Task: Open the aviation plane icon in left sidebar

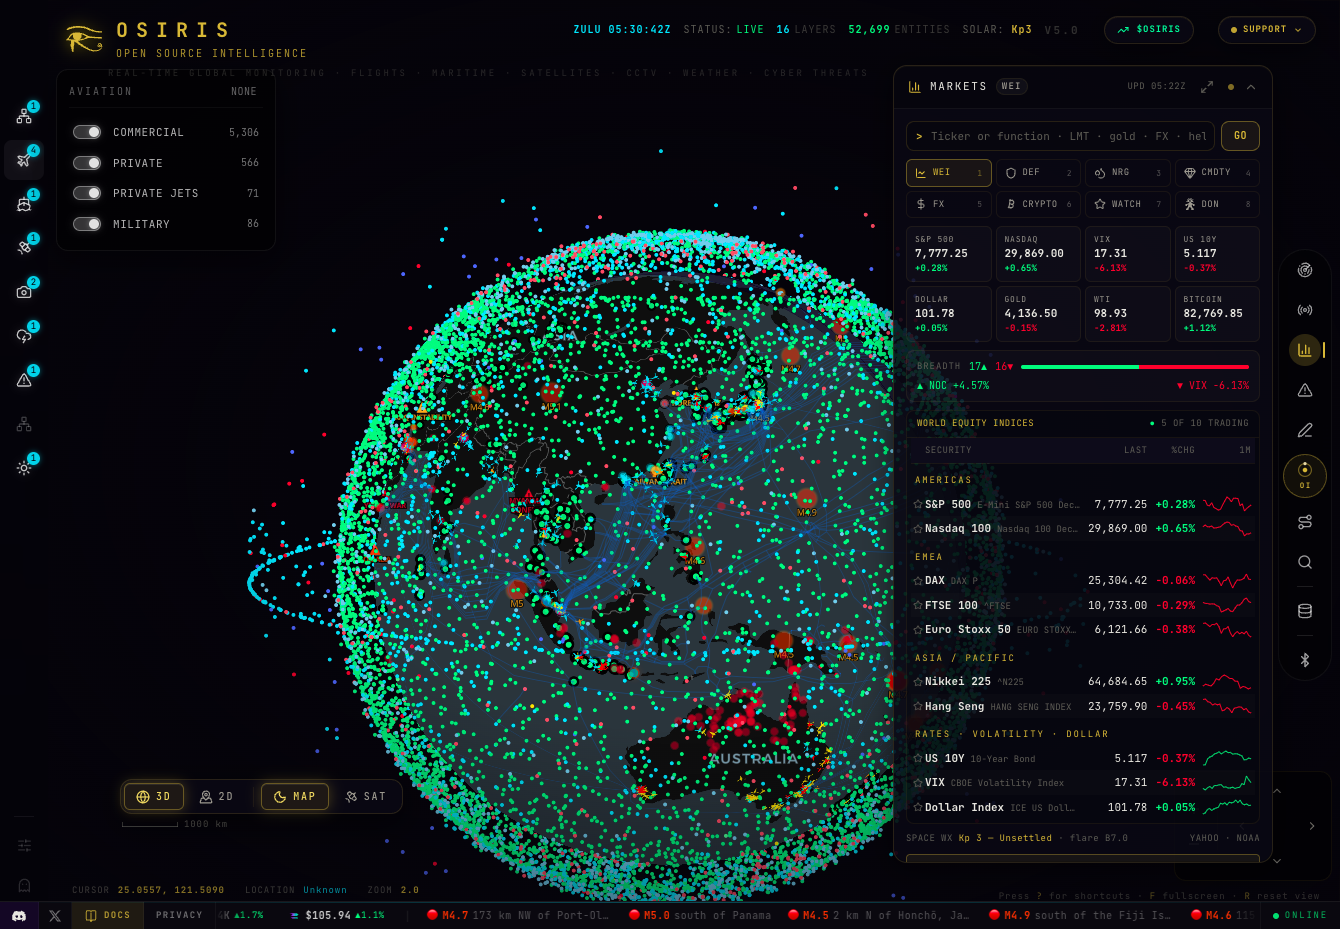Action: tap(24, 160)
